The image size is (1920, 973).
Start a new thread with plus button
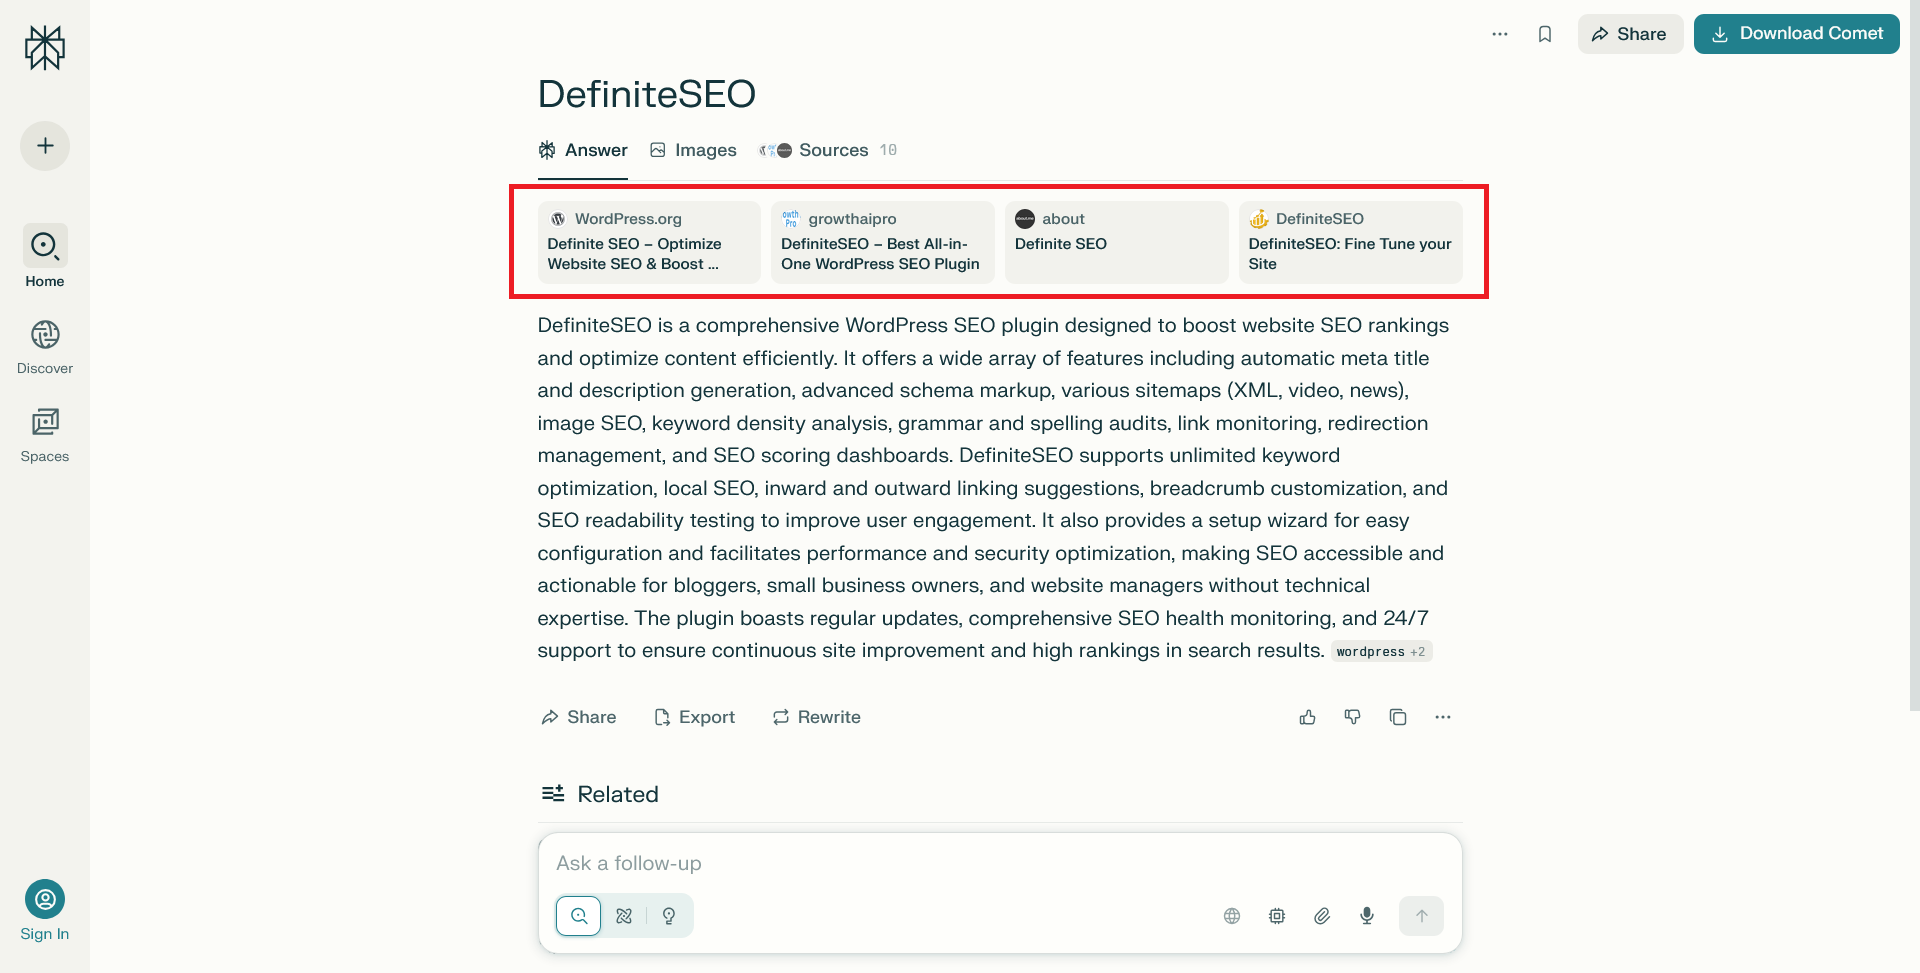pyautogui.click(x=45, y=146)
